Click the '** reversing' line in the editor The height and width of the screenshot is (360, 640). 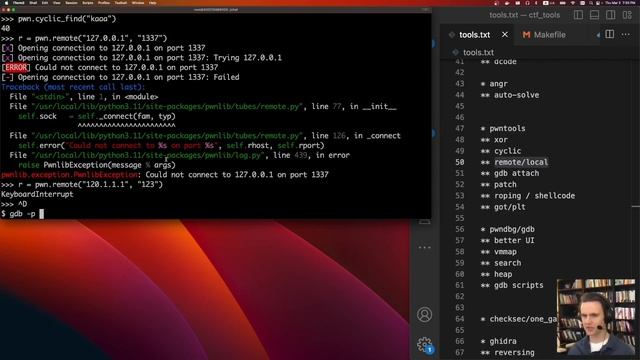pos(507,353)
